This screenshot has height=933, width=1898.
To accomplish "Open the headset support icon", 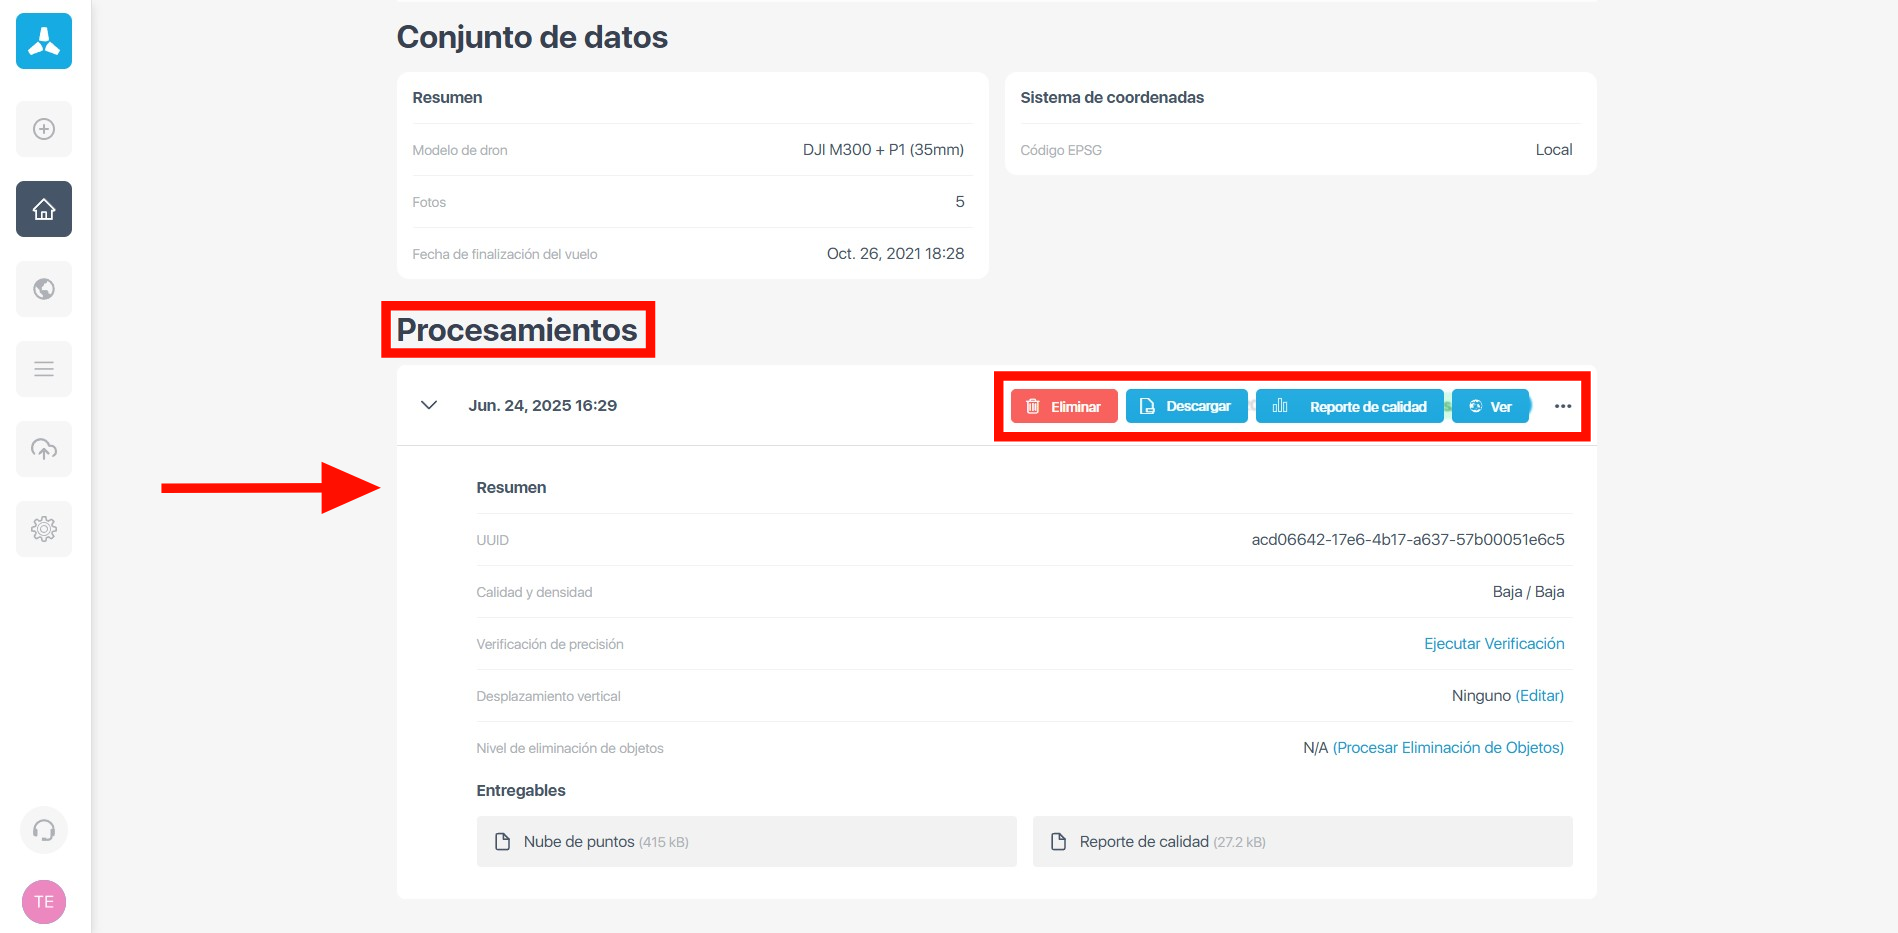I will click(x=44, y=830).
